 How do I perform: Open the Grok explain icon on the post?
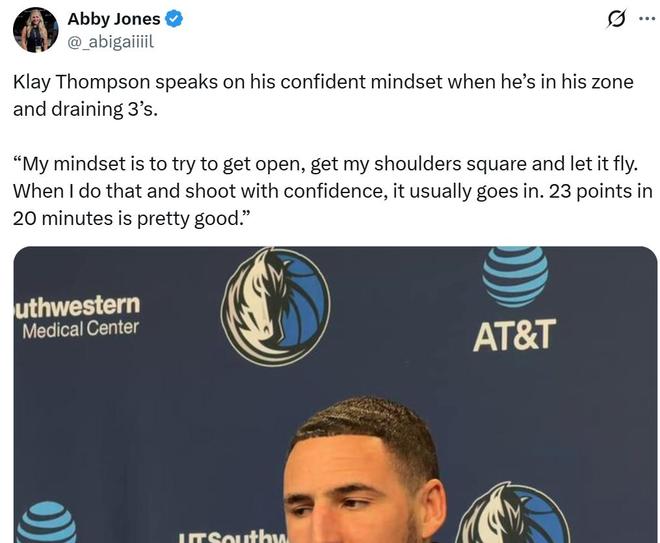click(x=617, y=19)
